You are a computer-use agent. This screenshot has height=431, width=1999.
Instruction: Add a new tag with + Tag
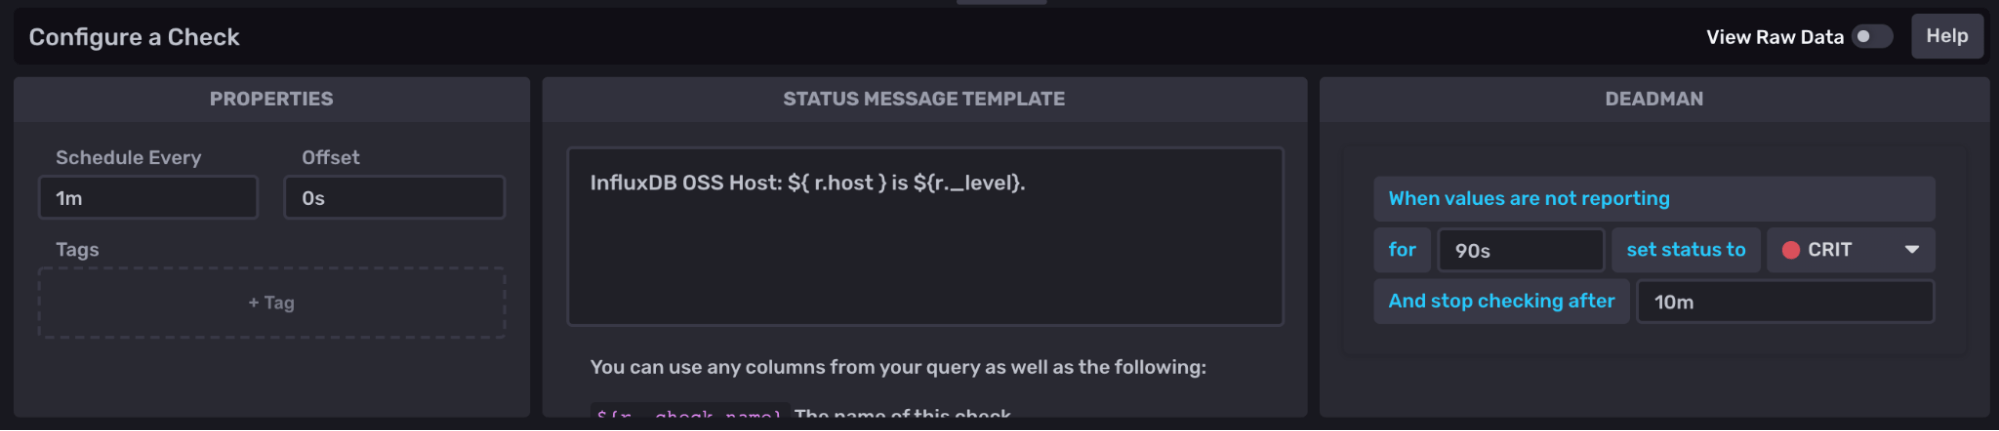click(x=271, y=303)
